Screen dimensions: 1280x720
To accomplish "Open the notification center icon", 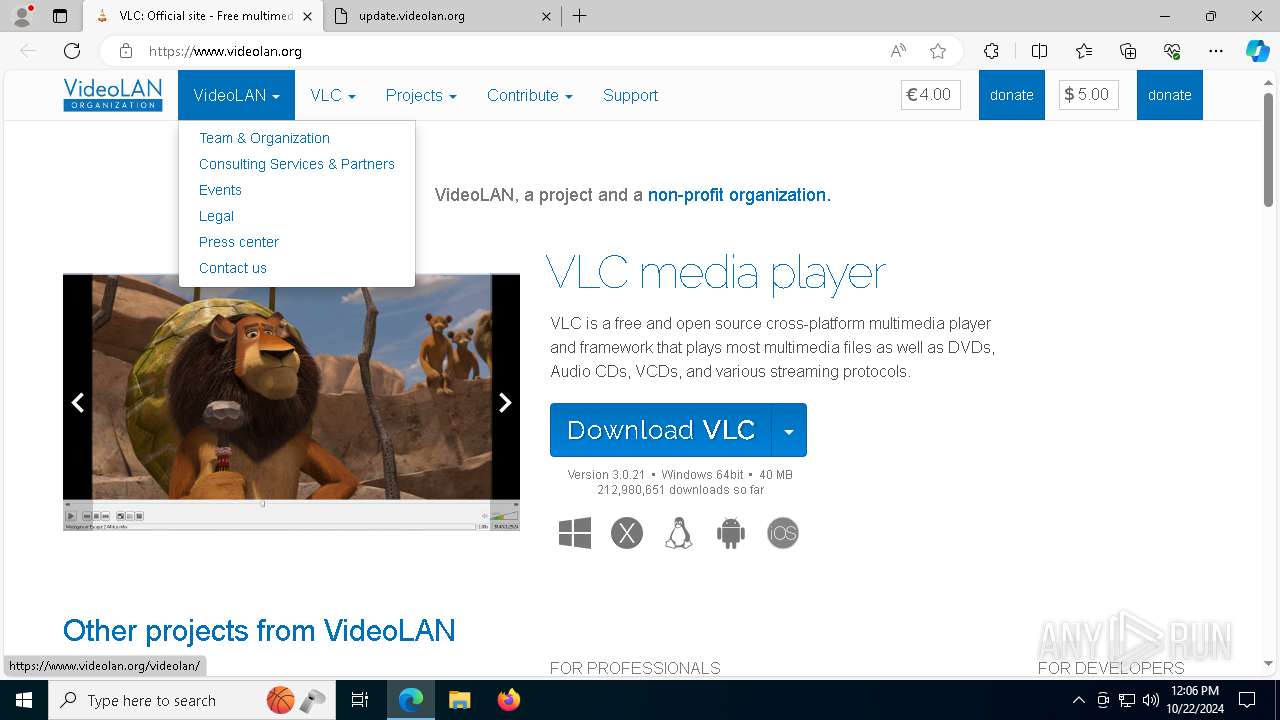I will (1247, 700).
